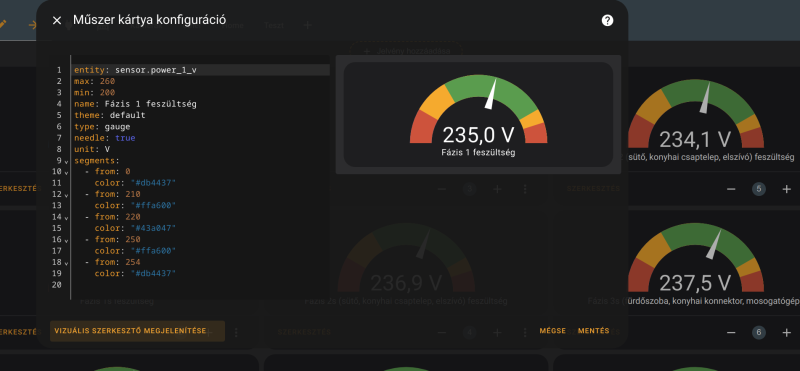The image size is (800, 371).
Task: Open the help icon in dialog header
Action: point(607,20)
